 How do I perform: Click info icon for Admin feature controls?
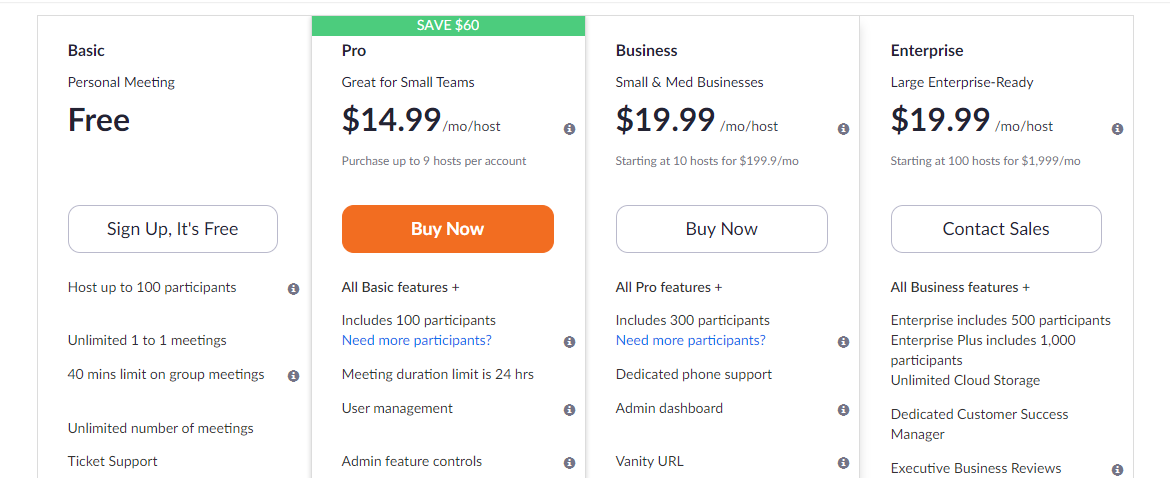point(569,463)
